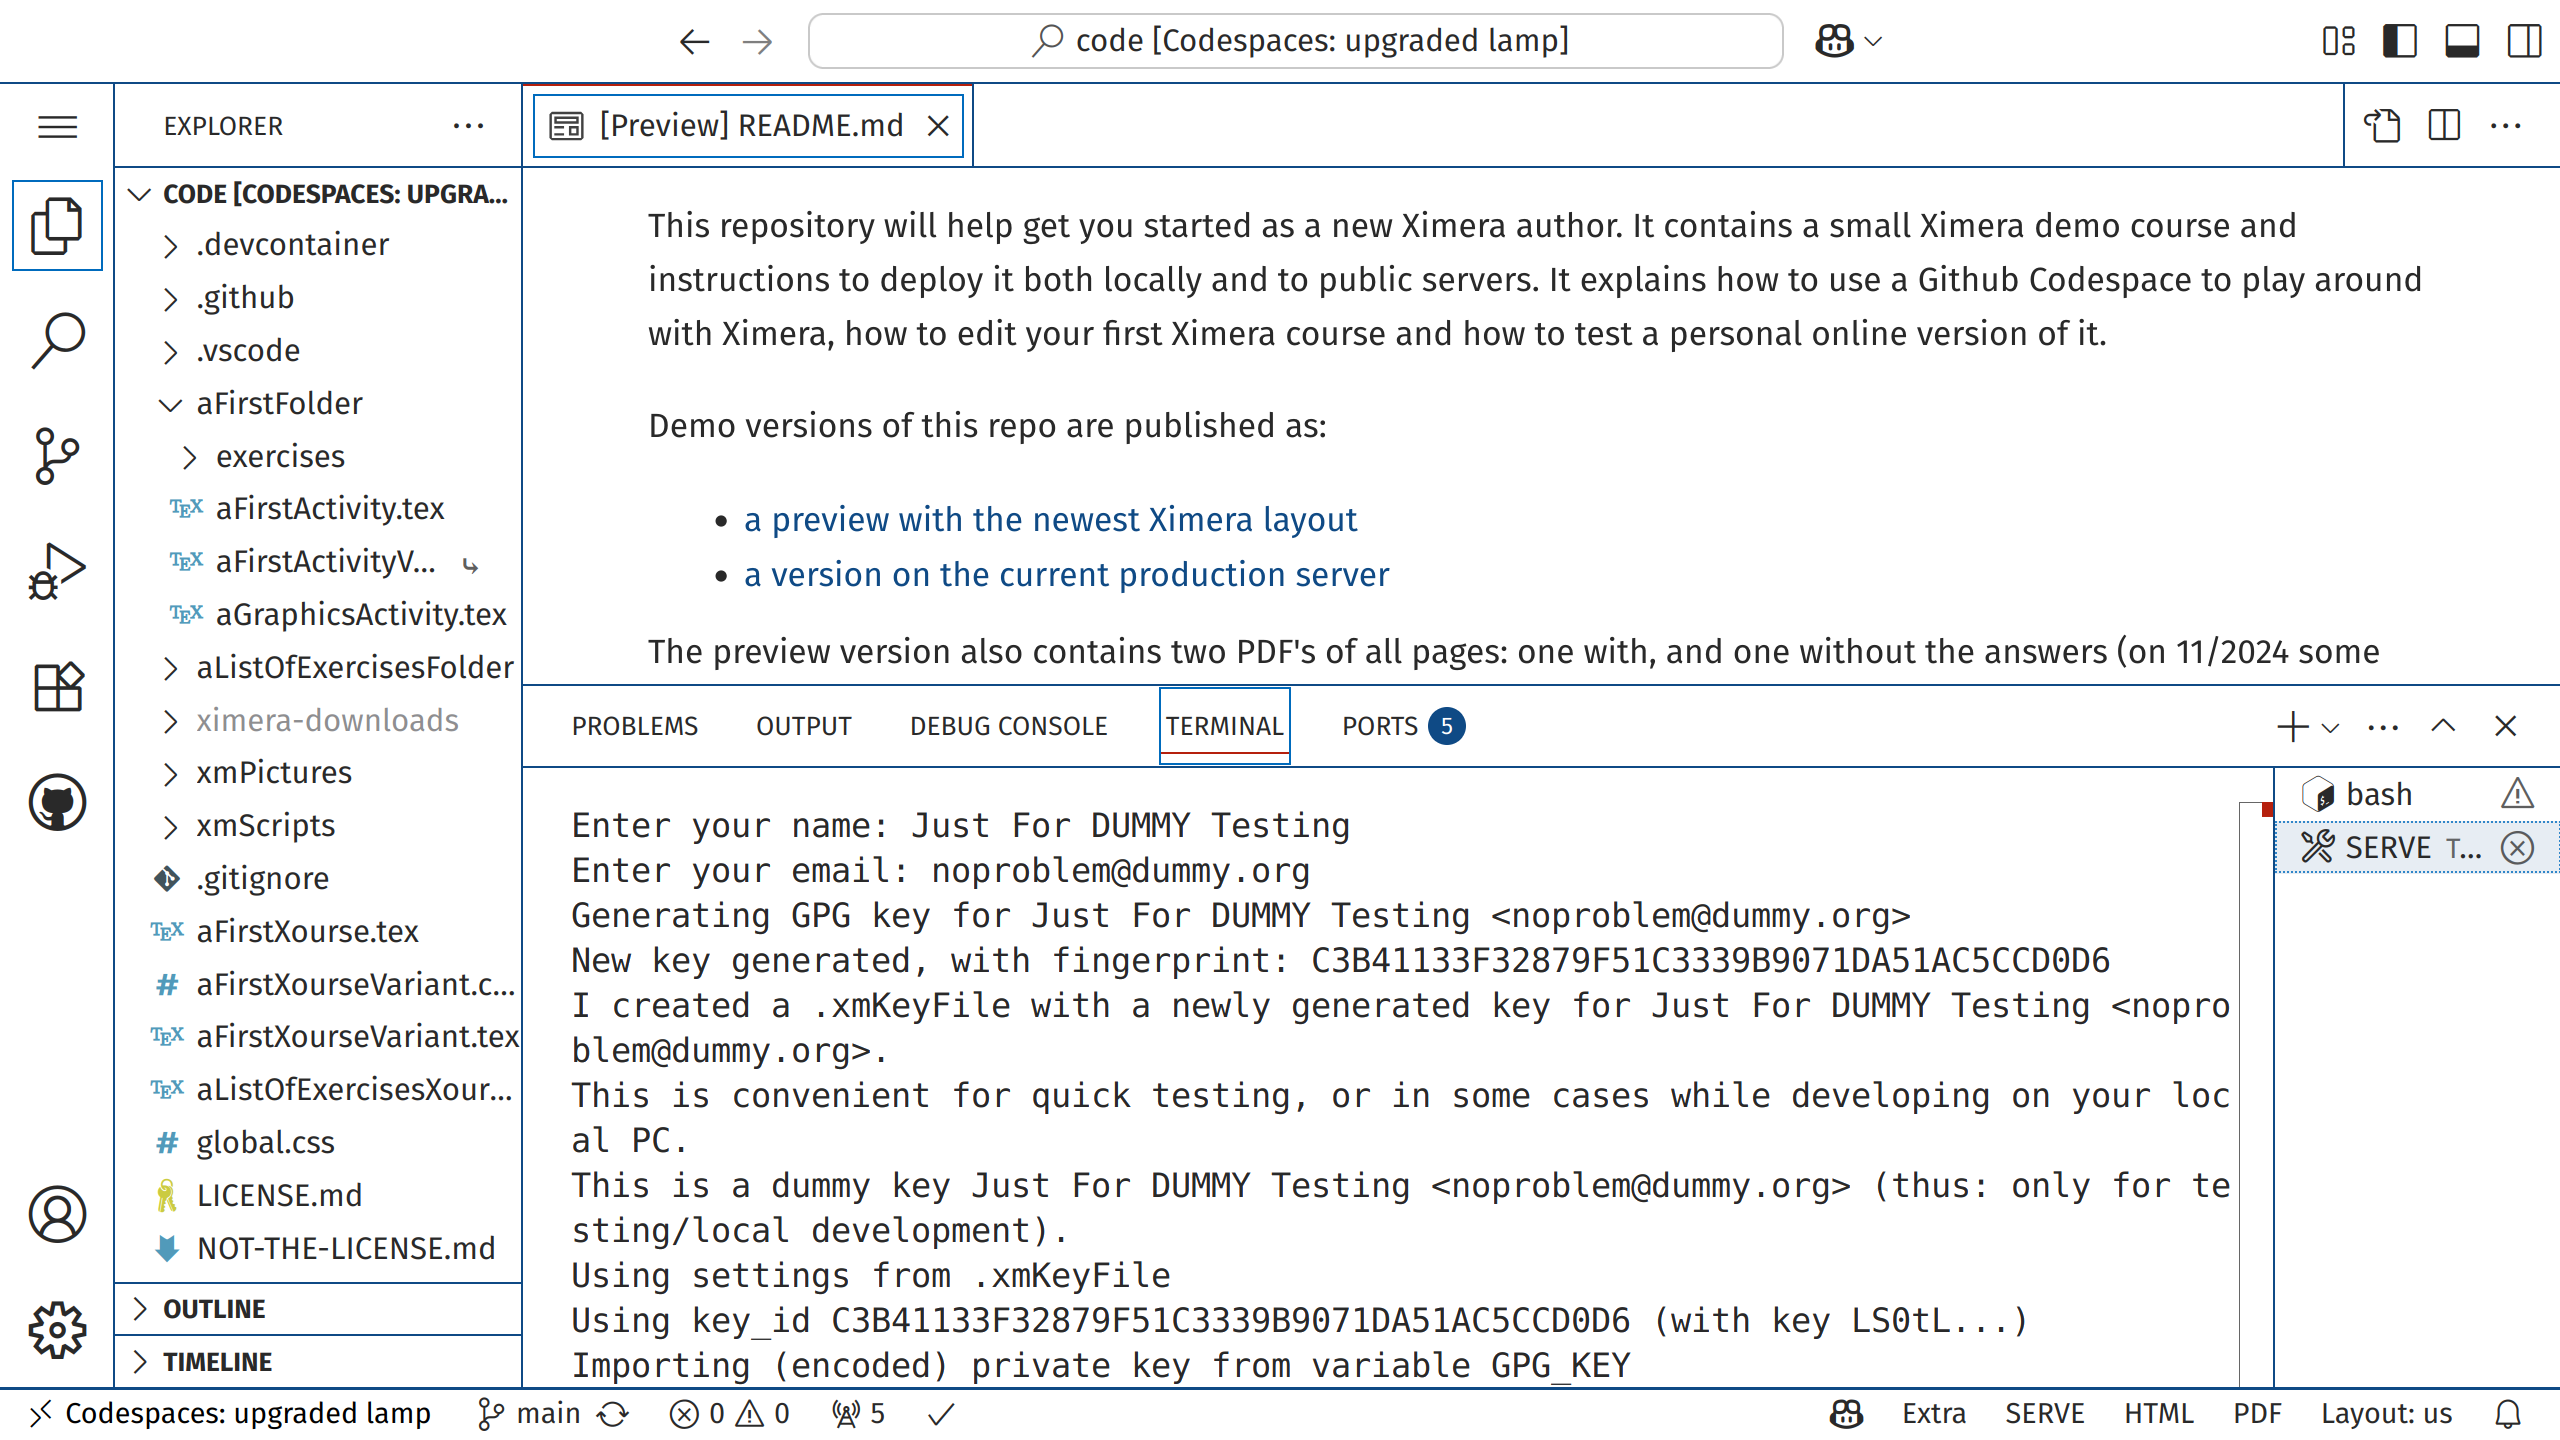Click the Show Source icon in editor toolbar
Viewport: 2560px width, 1440px height.
point(2382,126)
